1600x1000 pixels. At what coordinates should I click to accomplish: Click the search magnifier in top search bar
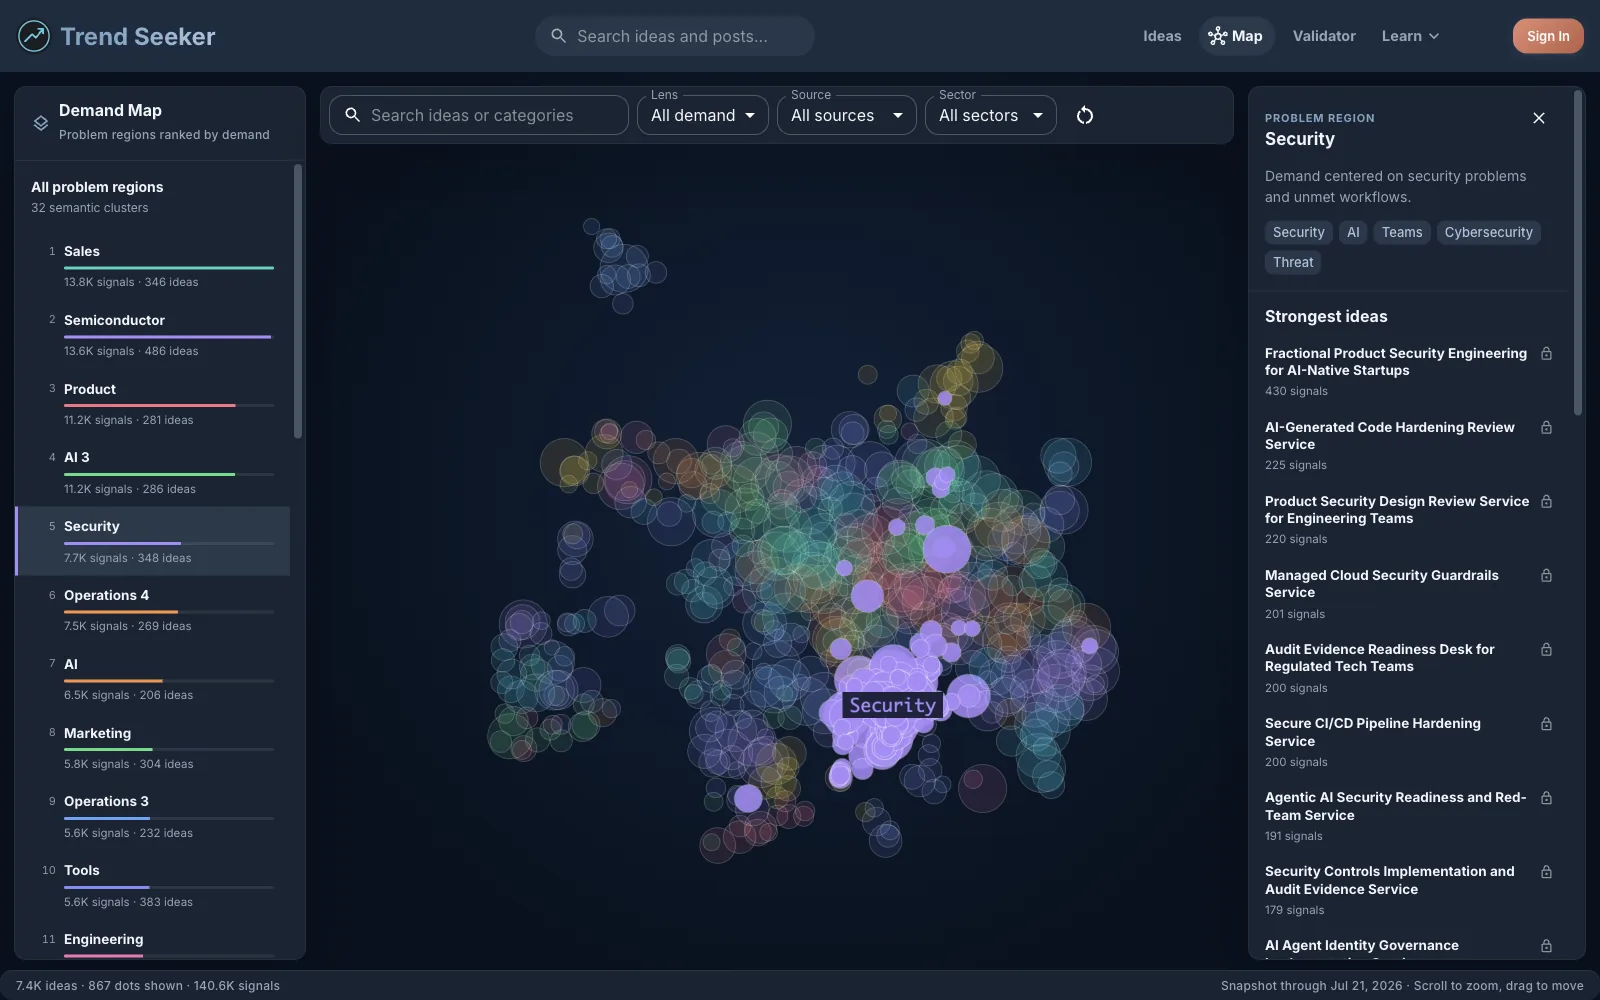[559, 36]
